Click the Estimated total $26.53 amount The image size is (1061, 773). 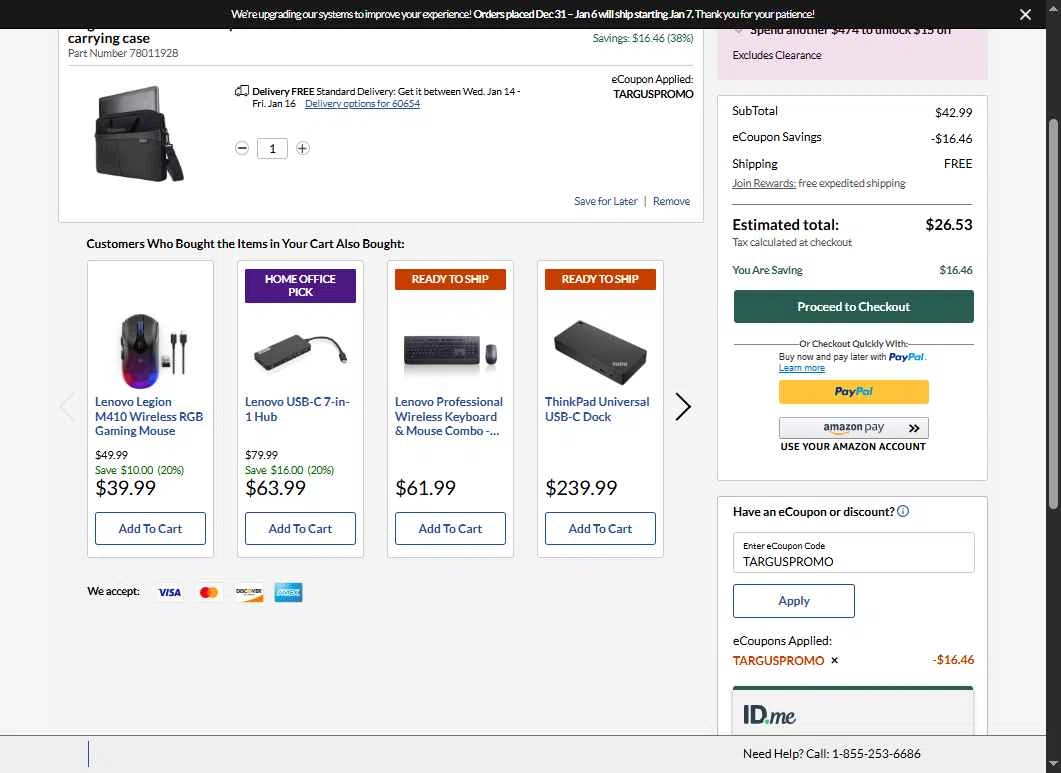(949, 225)
